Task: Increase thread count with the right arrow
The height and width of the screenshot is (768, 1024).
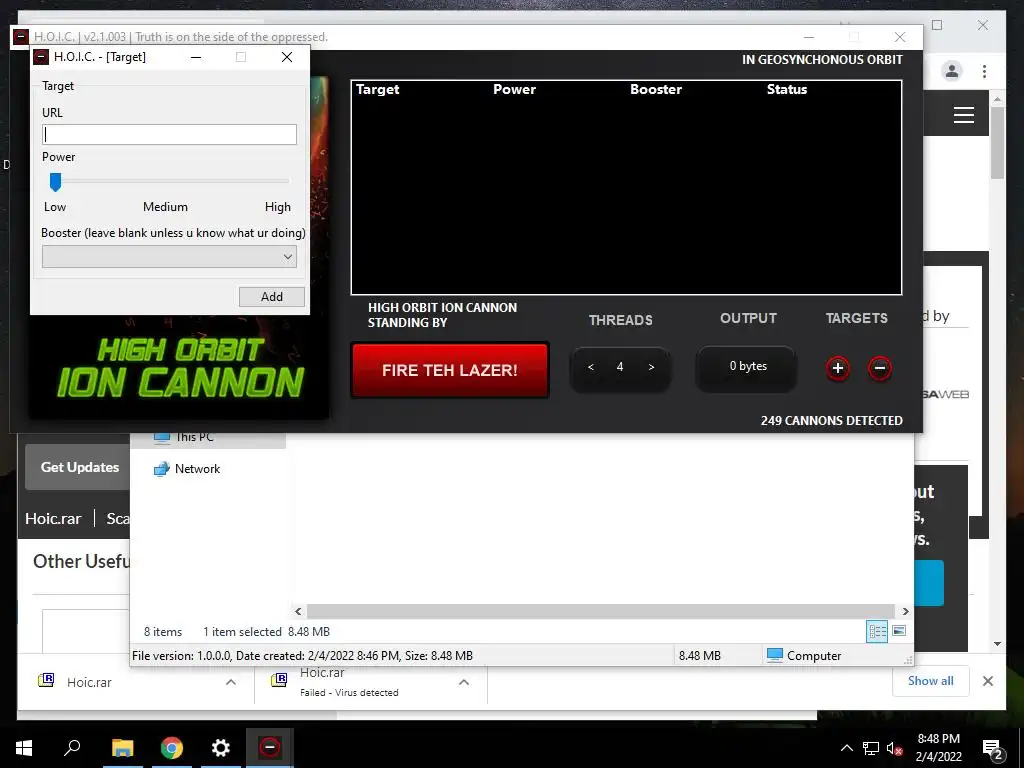Action: click(x=651, y=367)
